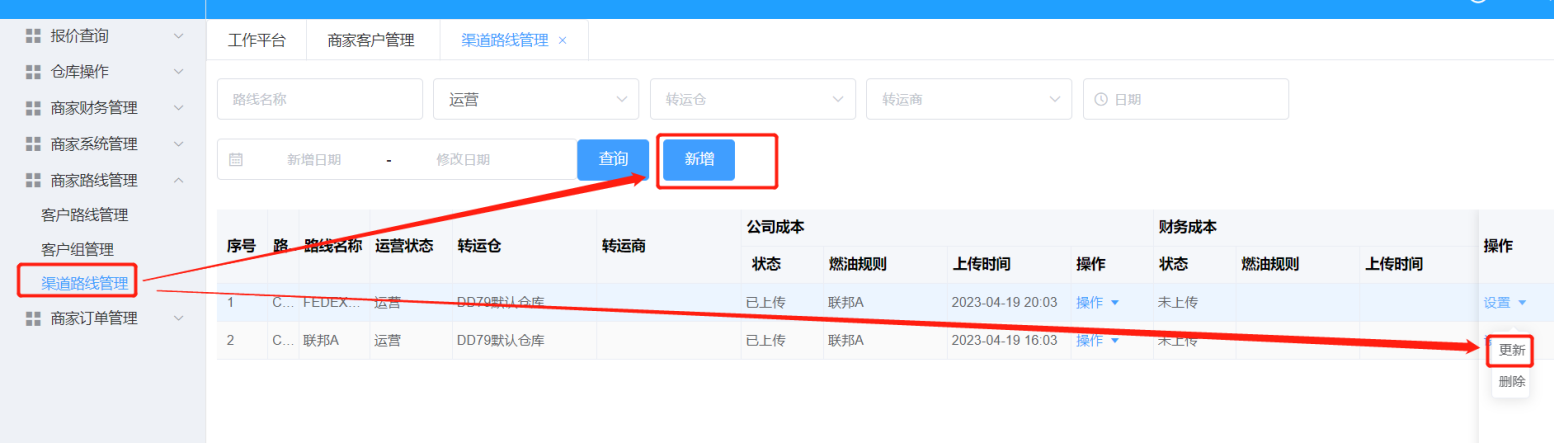This screenshot has width=1555, height=444.
Task: Switch to the 工作平台 tab
Action: tap(256, 40)
